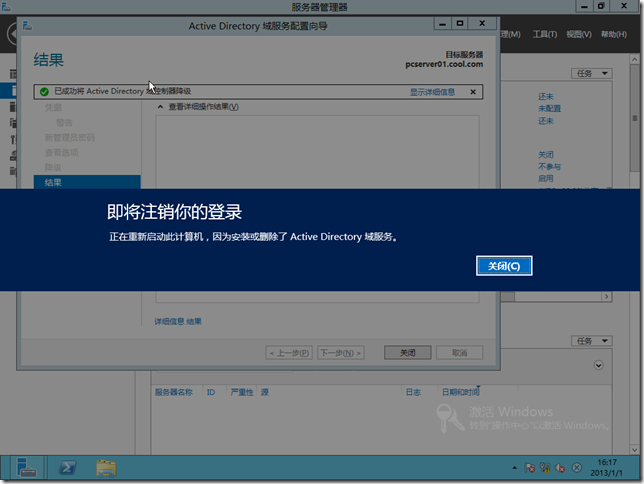Open Server Manager from the taskbar
The height and width of the screenshot is (484, 644).
(x=26, y=468)
